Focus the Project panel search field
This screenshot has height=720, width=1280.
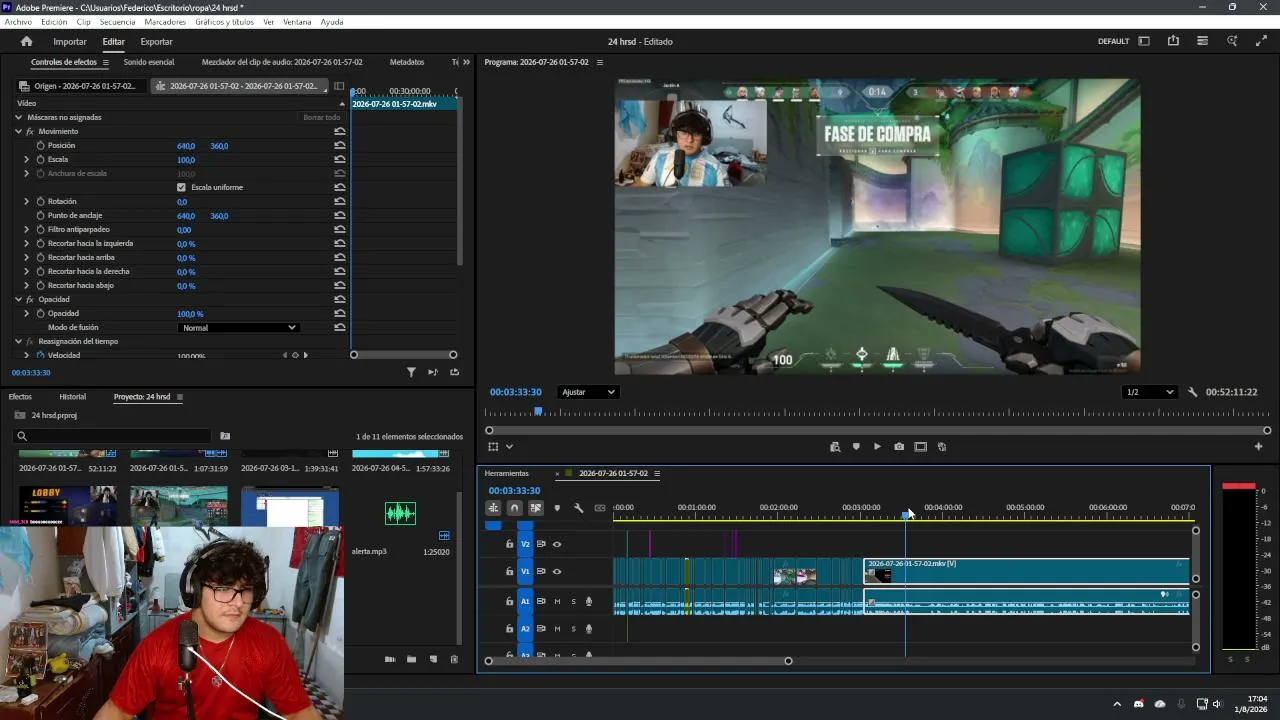click(112, 436)
